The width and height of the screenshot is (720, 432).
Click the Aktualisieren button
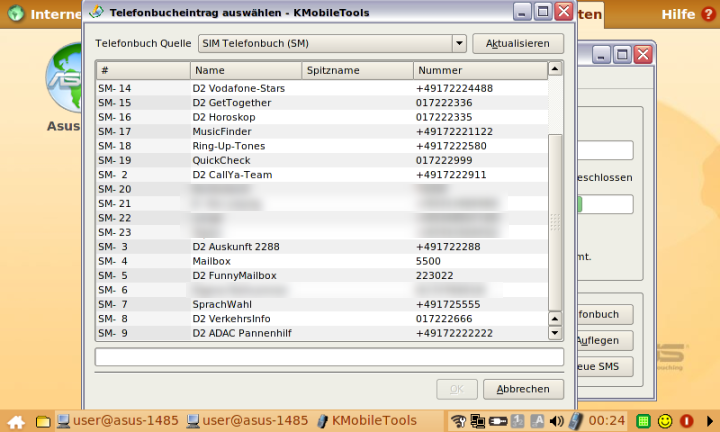click(x=518, y=44)
